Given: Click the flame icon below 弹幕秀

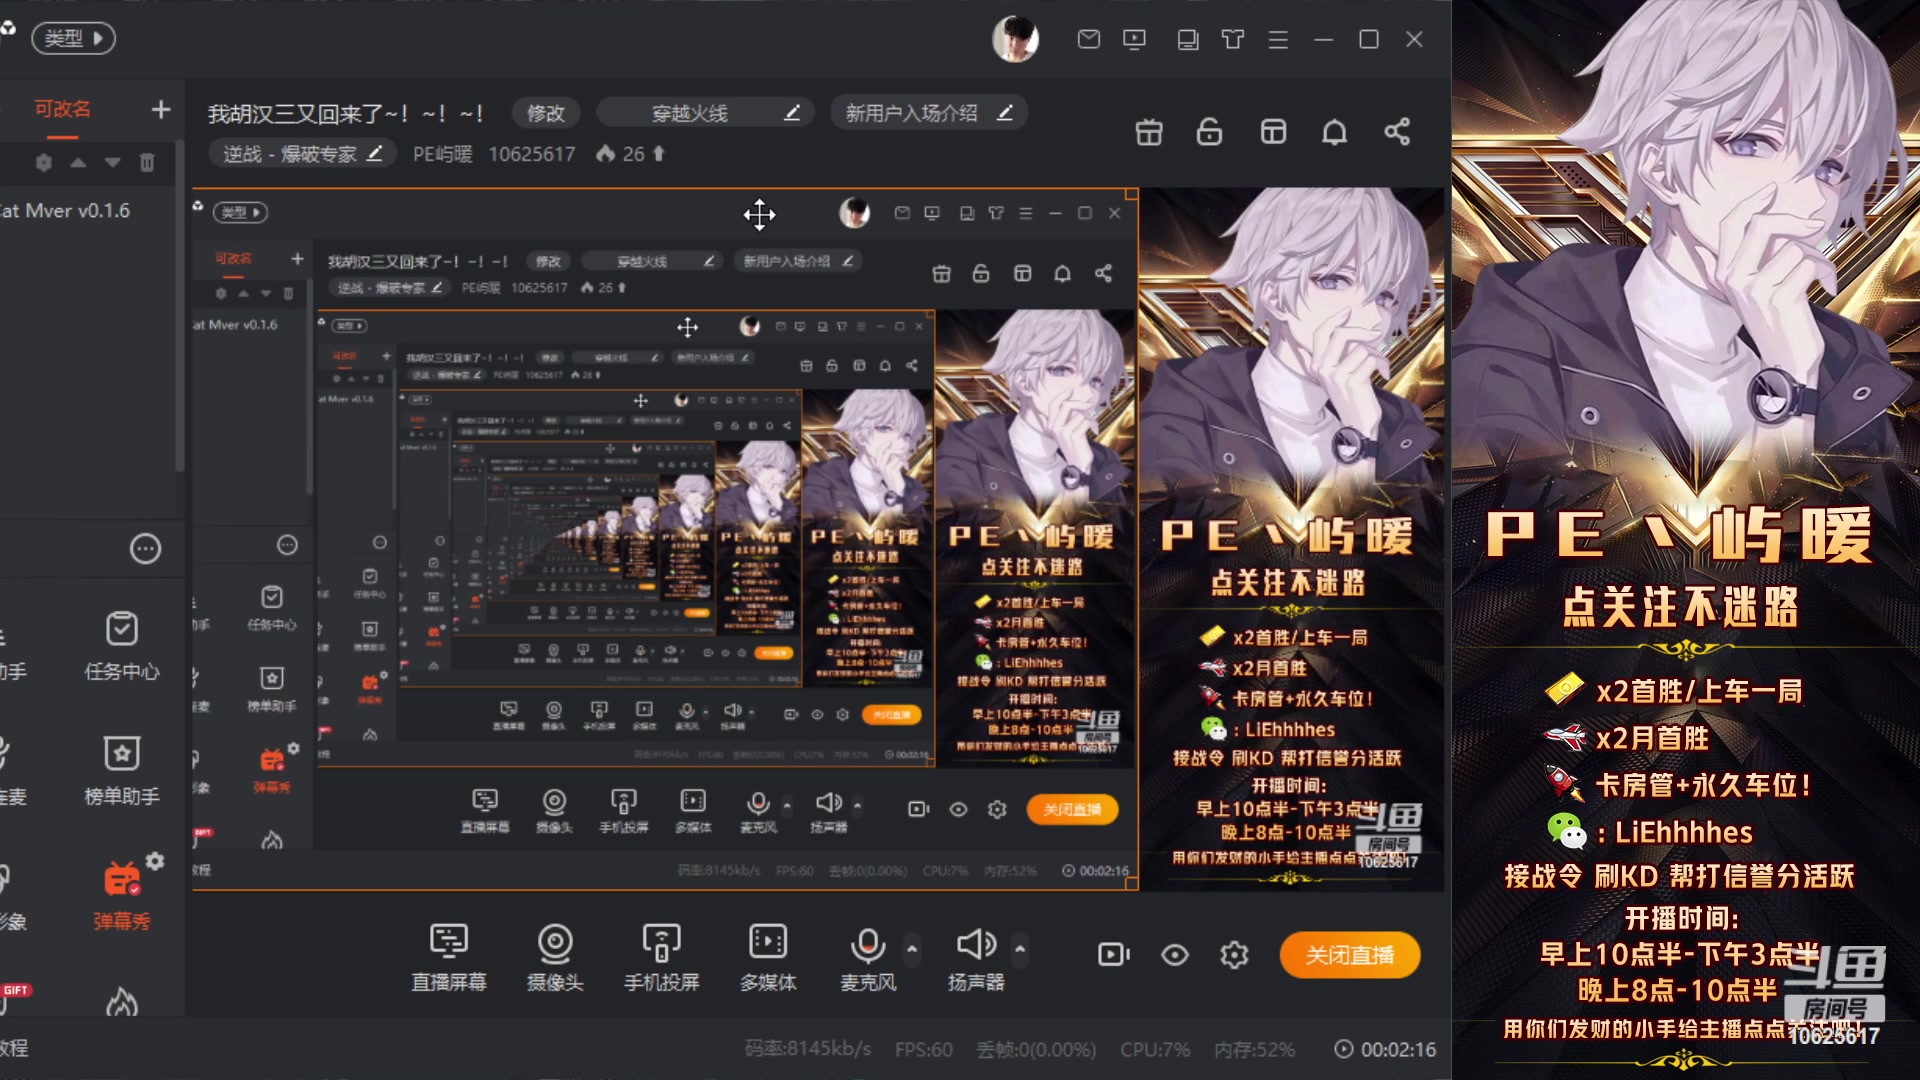Looking at the screenshot, I should (x=122, y=1001).
